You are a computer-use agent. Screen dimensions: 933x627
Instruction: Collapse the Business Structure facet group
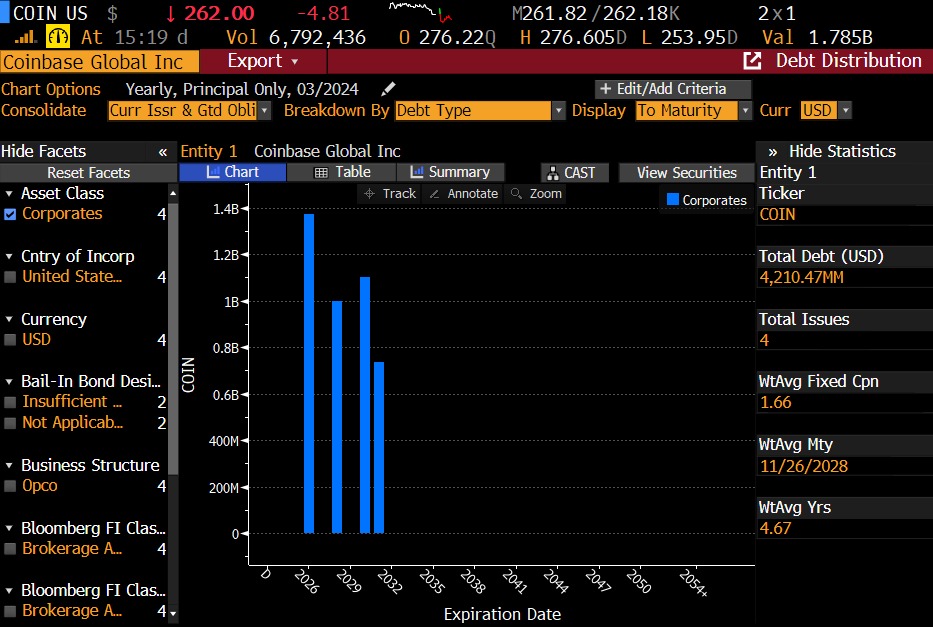click(9, 466)
